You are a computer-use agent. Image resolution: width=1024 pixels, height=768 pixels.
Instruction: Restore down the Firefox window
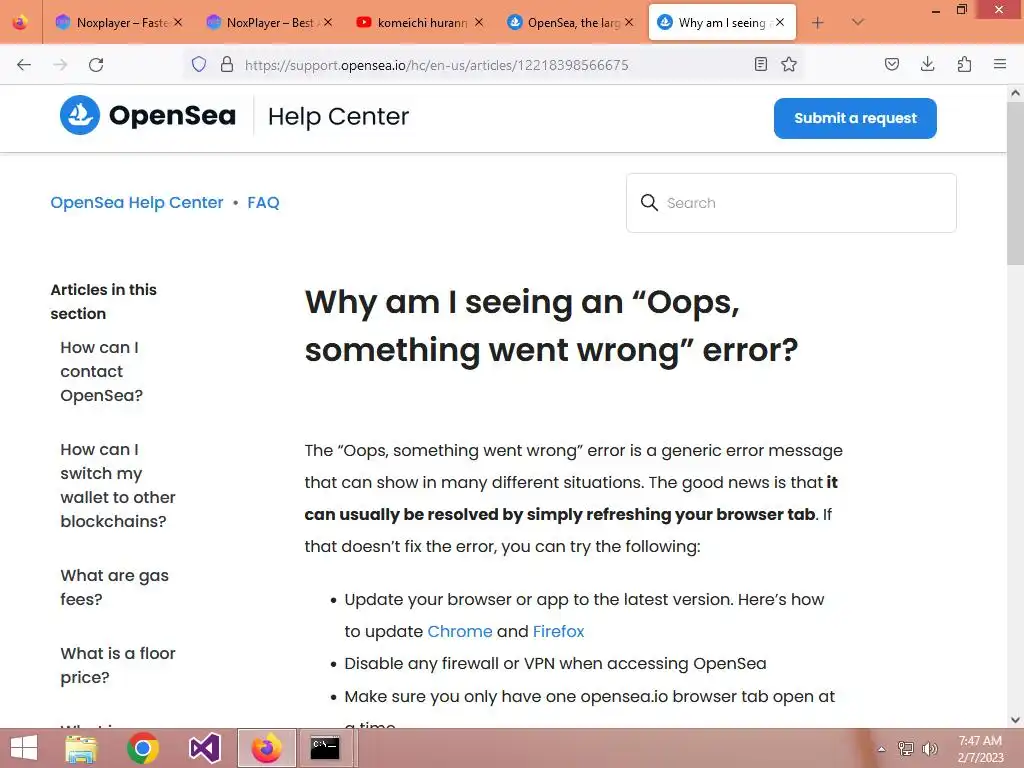point(962,10)
